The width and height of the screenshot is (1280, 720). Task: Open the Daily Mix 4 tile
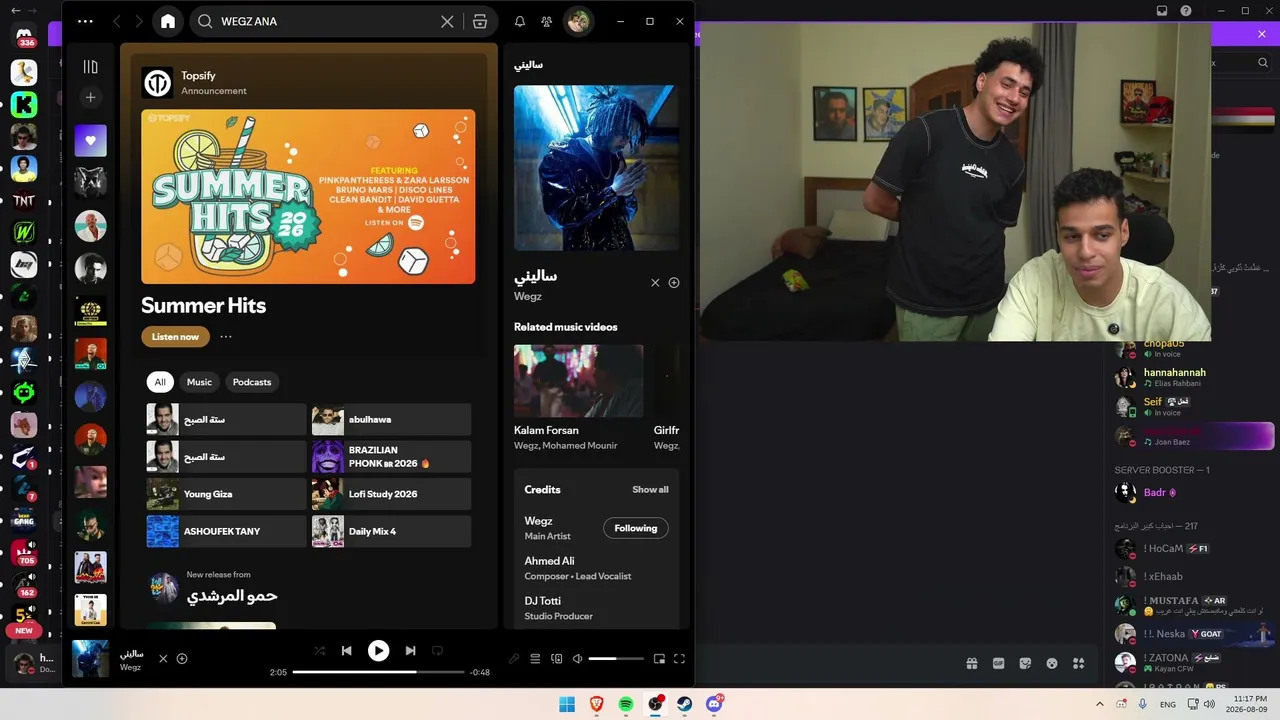click(391, 531)
